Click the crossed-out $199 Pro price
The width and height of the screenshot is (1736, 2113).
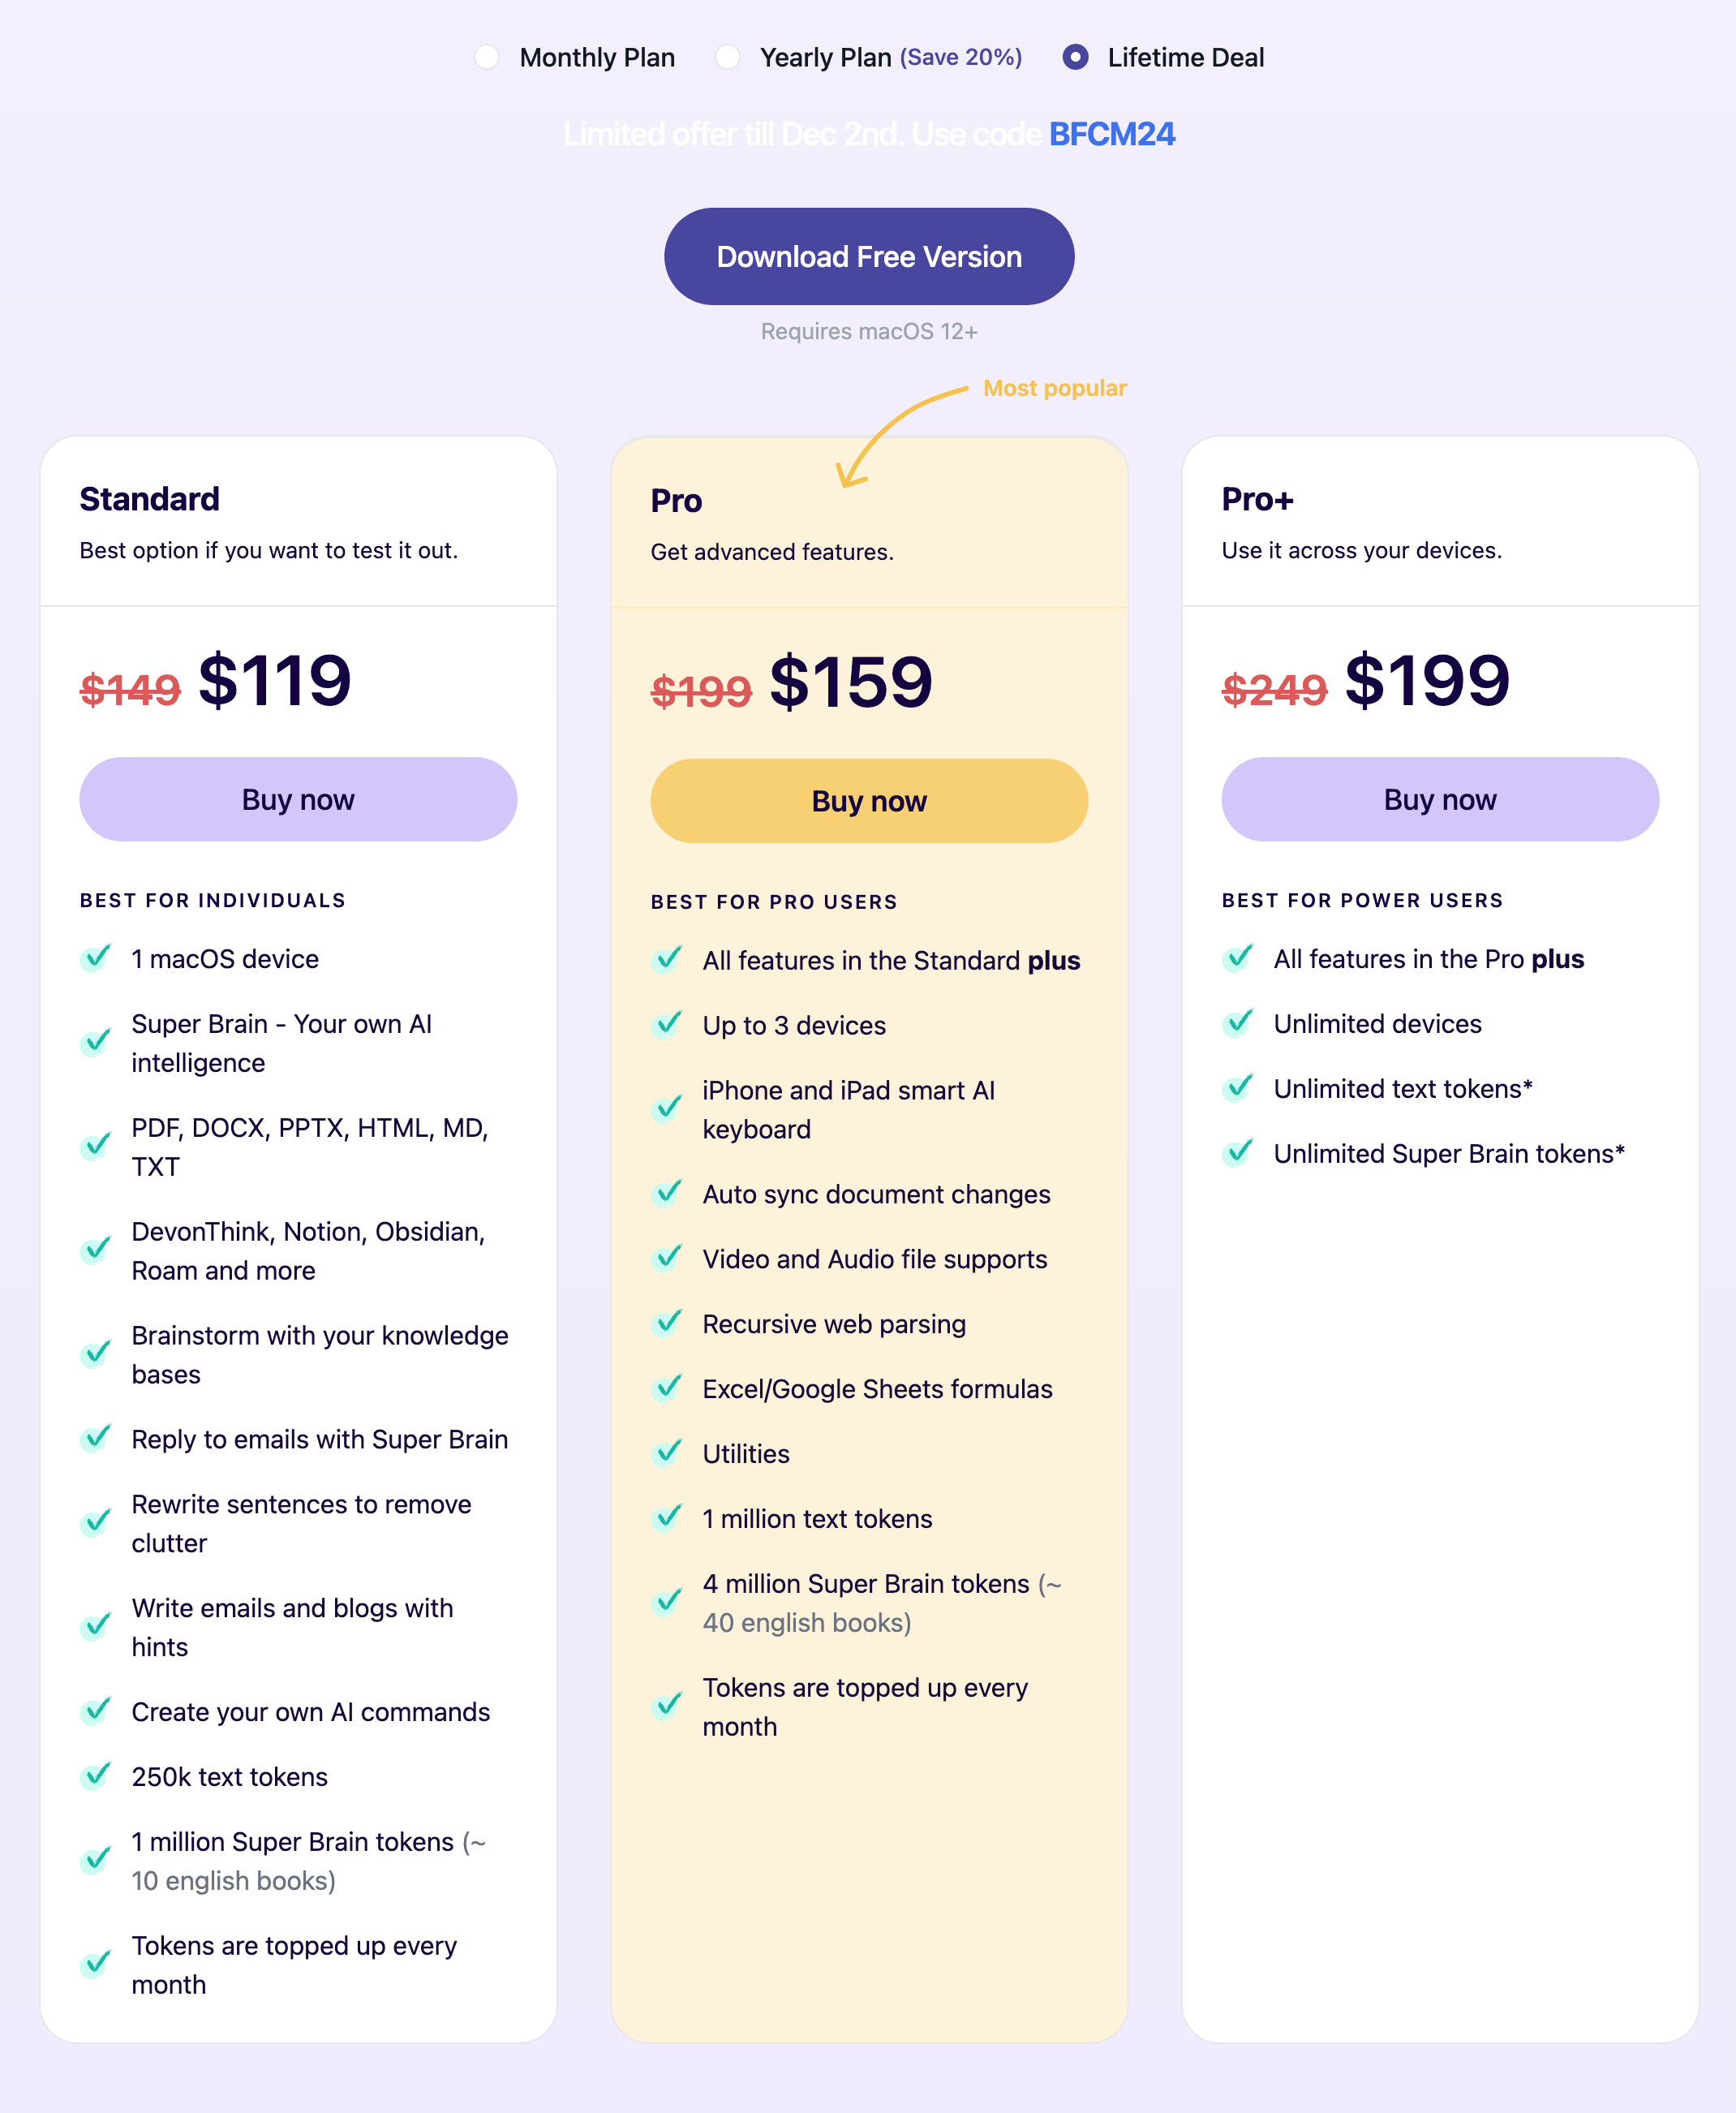click(701, 691)
